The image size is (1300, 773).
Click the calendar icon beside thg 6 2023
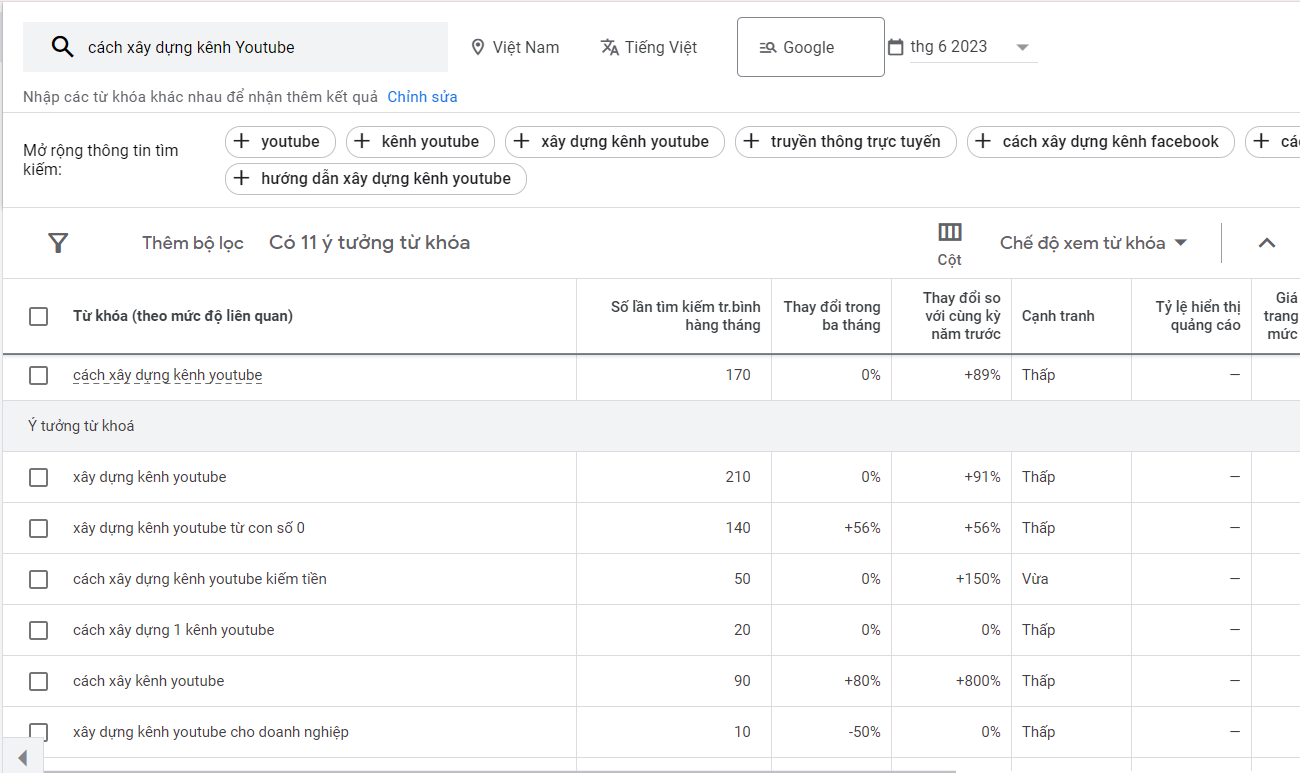[x=895, y=47]
